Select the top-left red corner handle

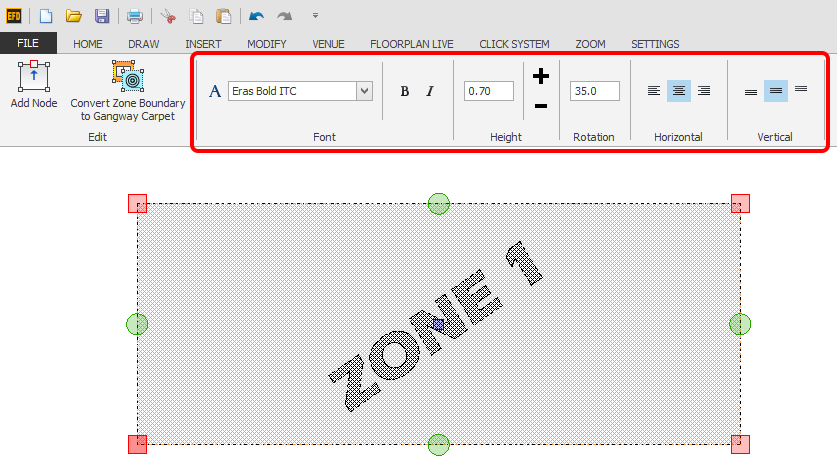[137, 203]
